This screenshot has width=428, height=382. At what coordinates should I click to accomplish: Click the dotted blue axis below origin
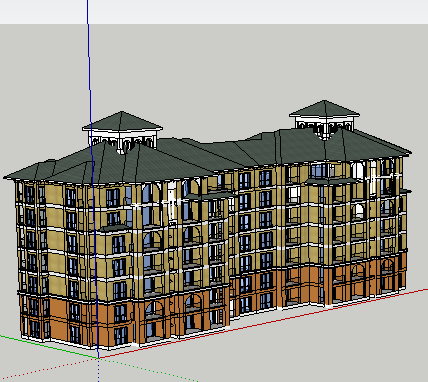(99, 370)
